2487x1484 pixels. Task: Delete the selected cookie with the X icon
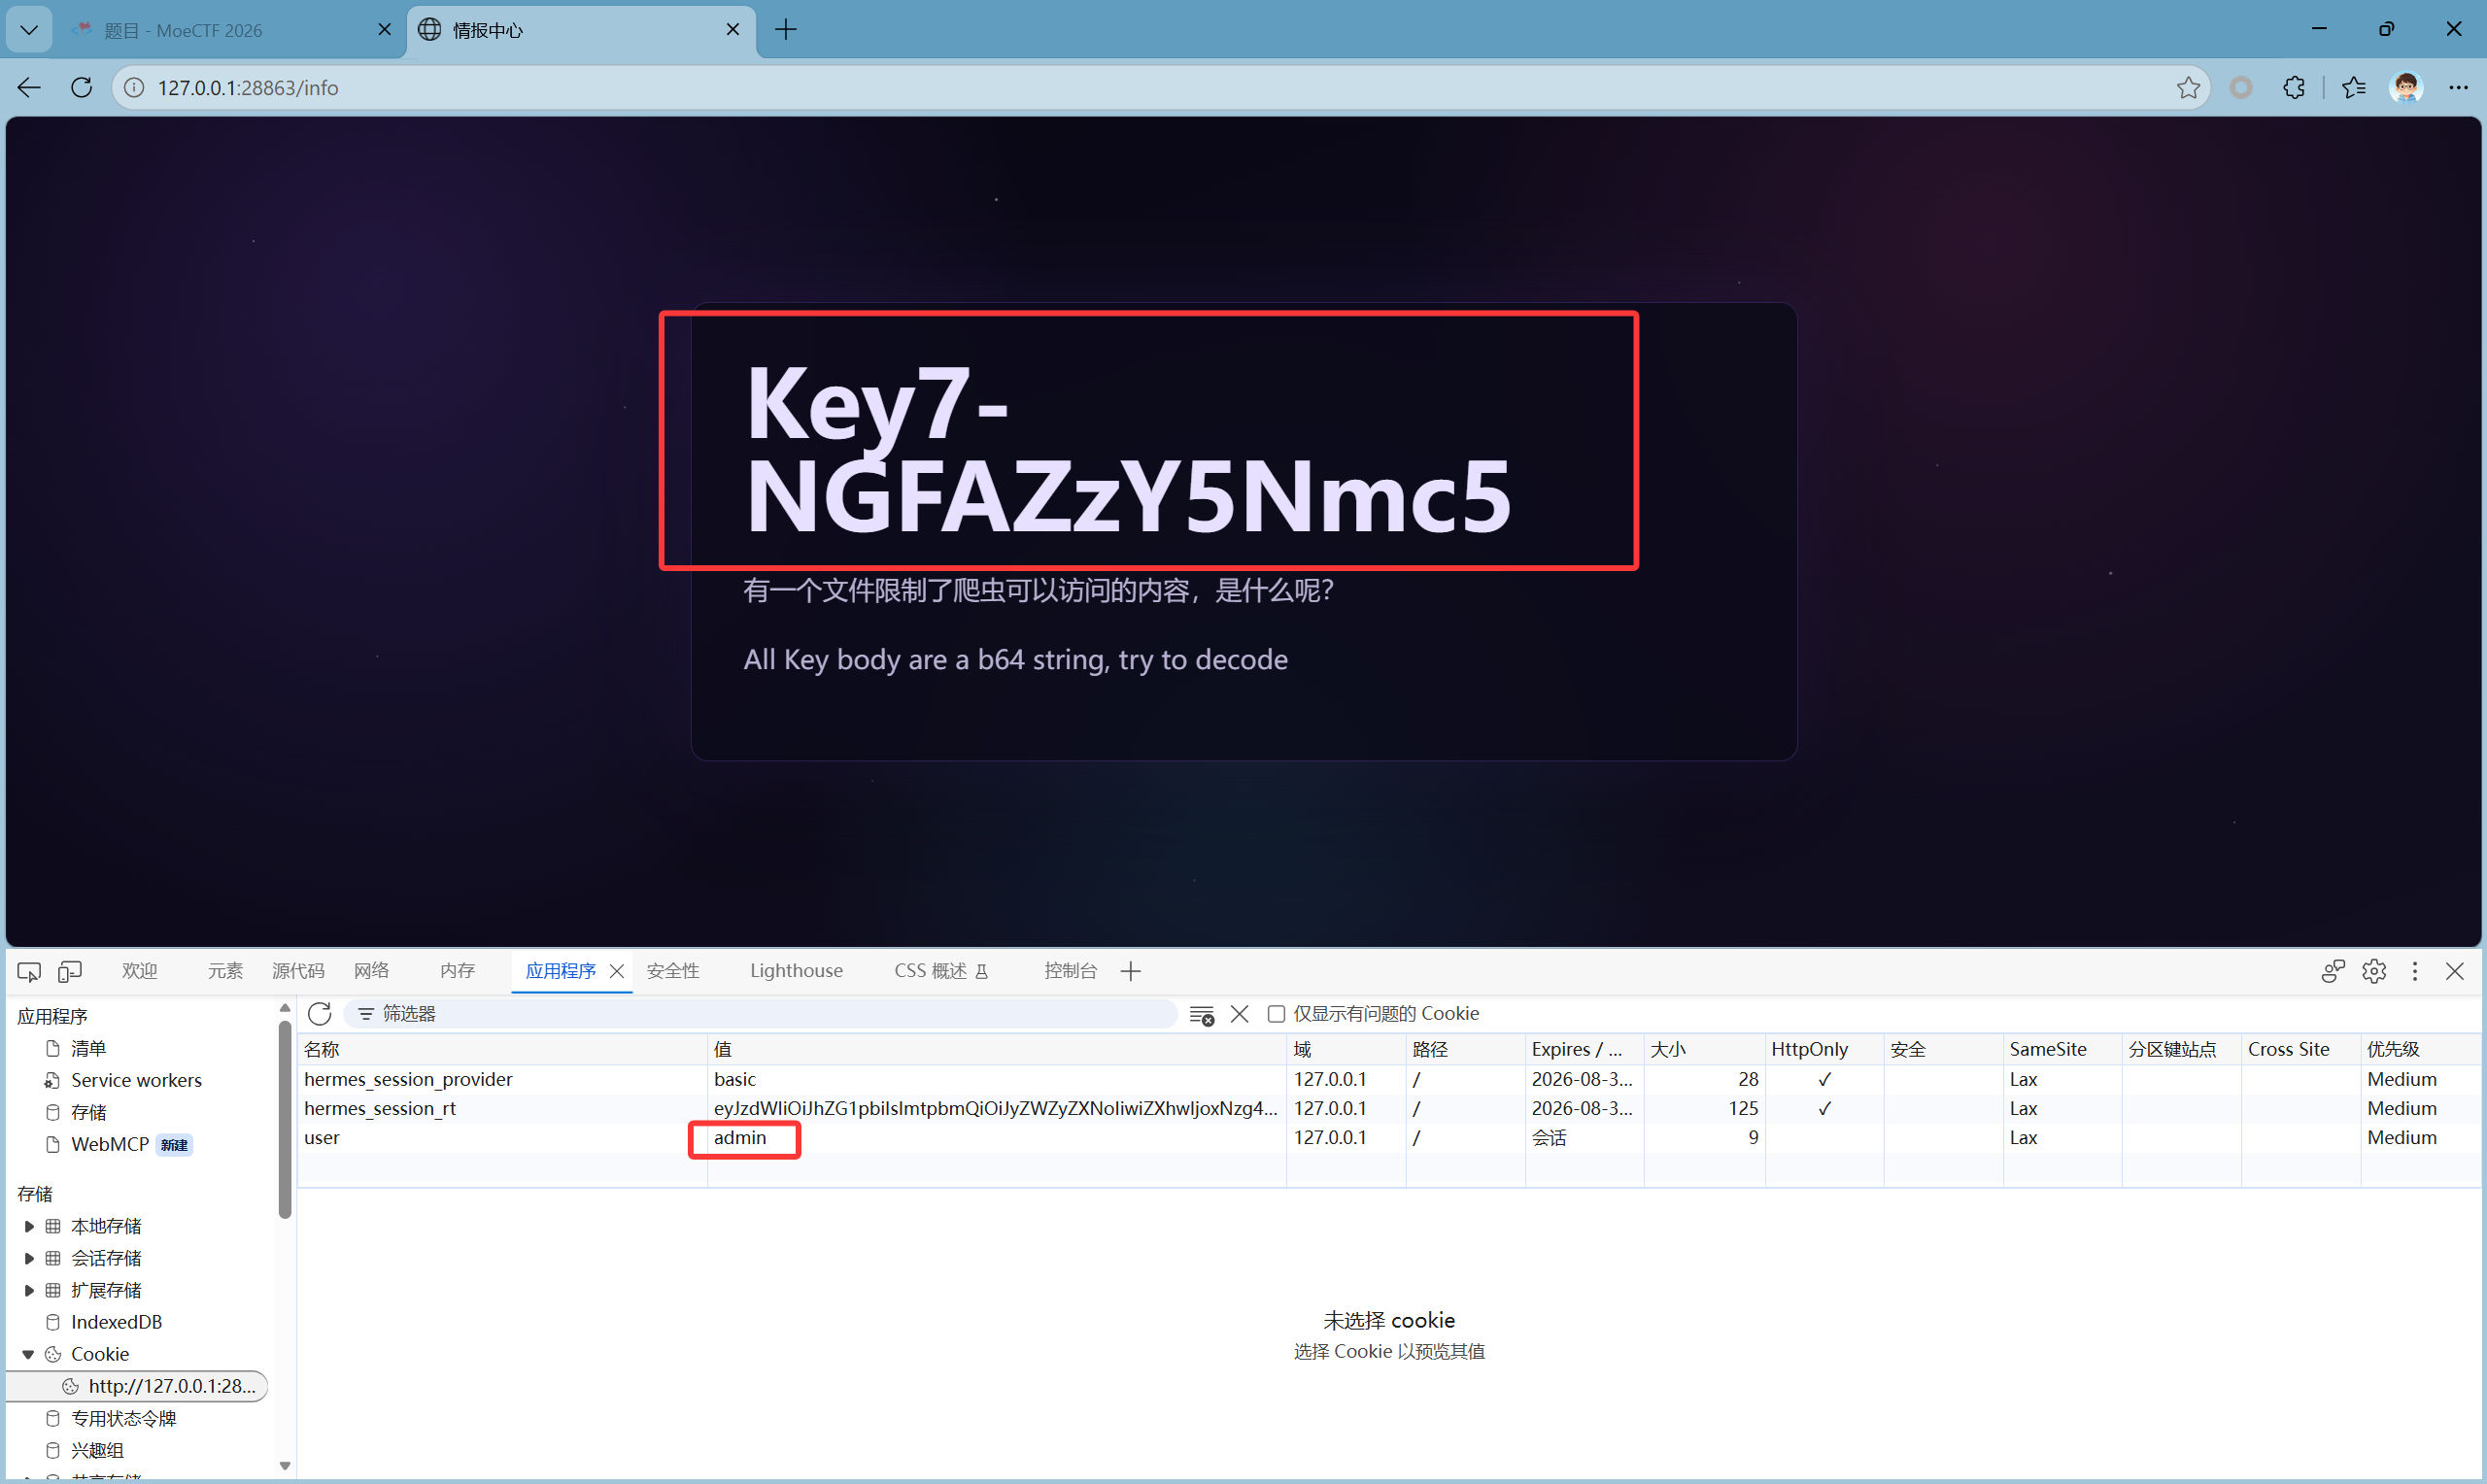[1240, 1014]
